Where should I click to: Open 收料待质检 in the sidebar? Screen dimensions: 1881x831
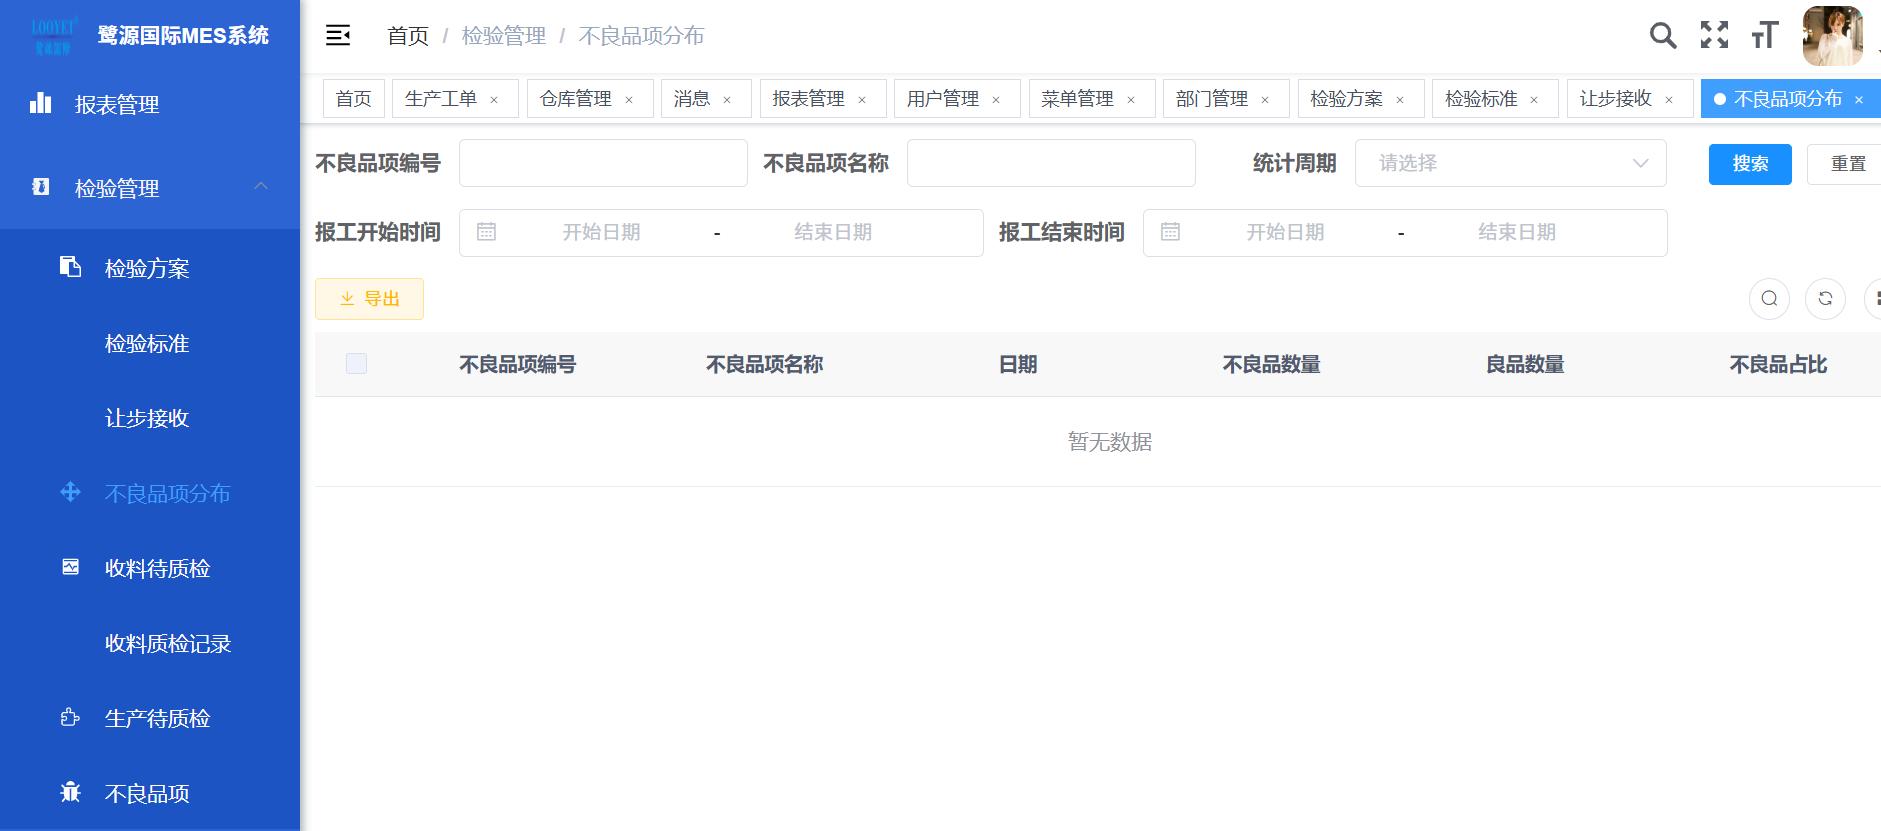pos(157,569)
